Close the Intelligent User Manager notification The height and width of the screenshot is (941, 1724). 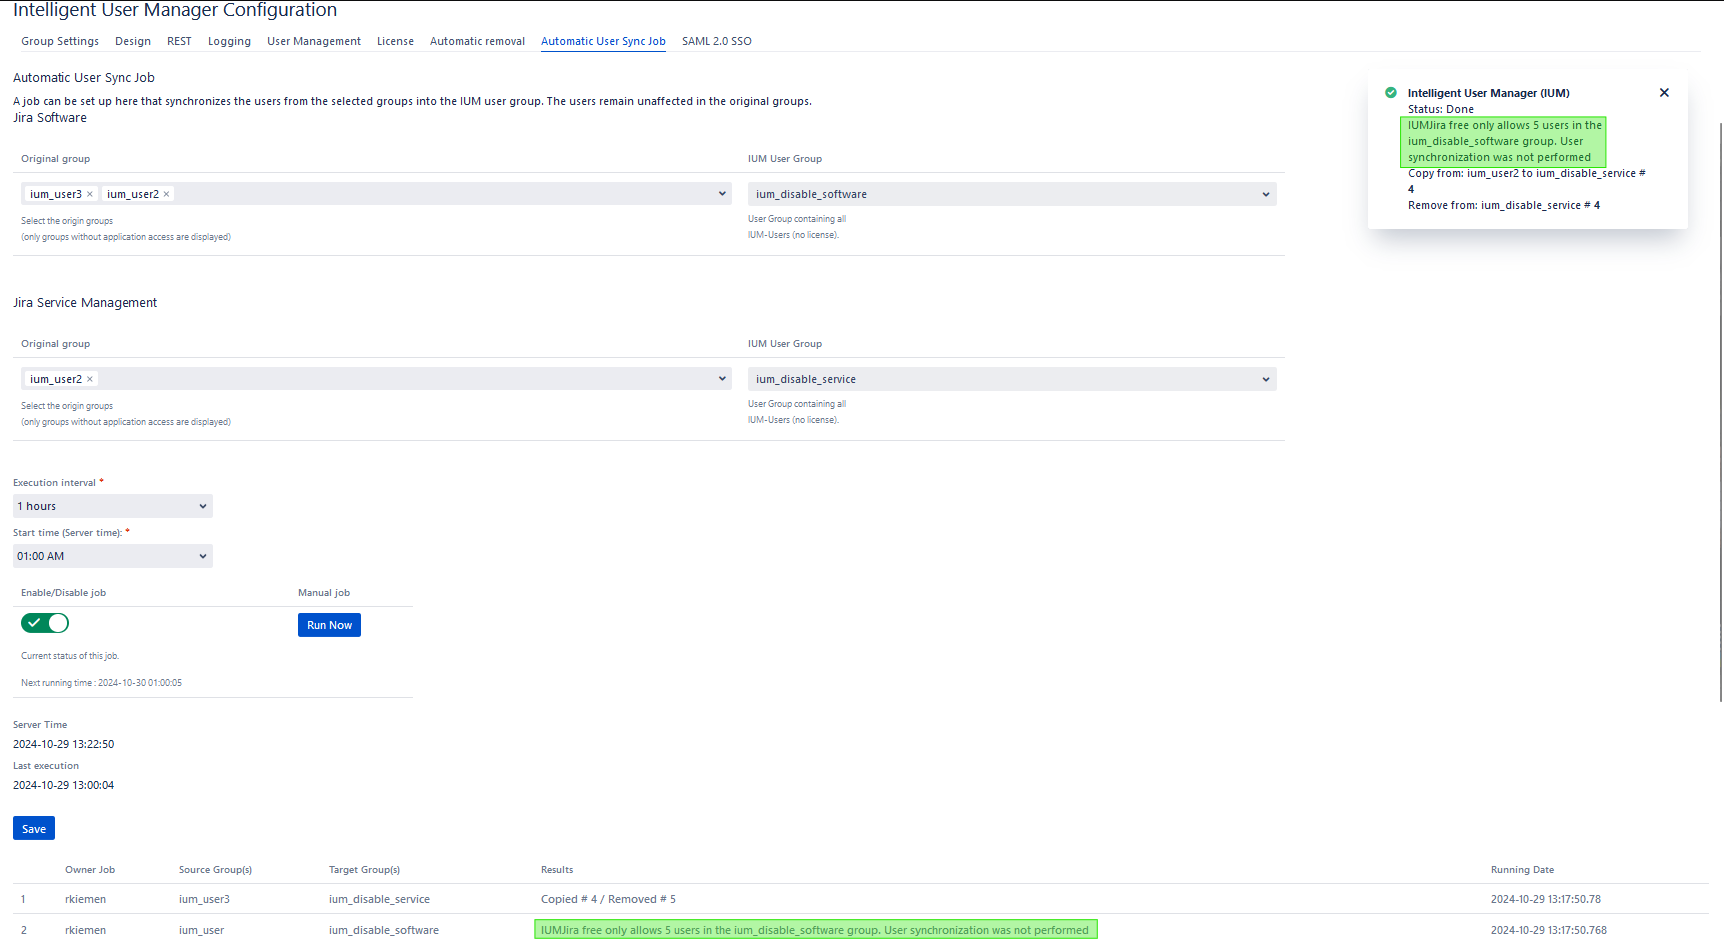[x=1664, y=93]
